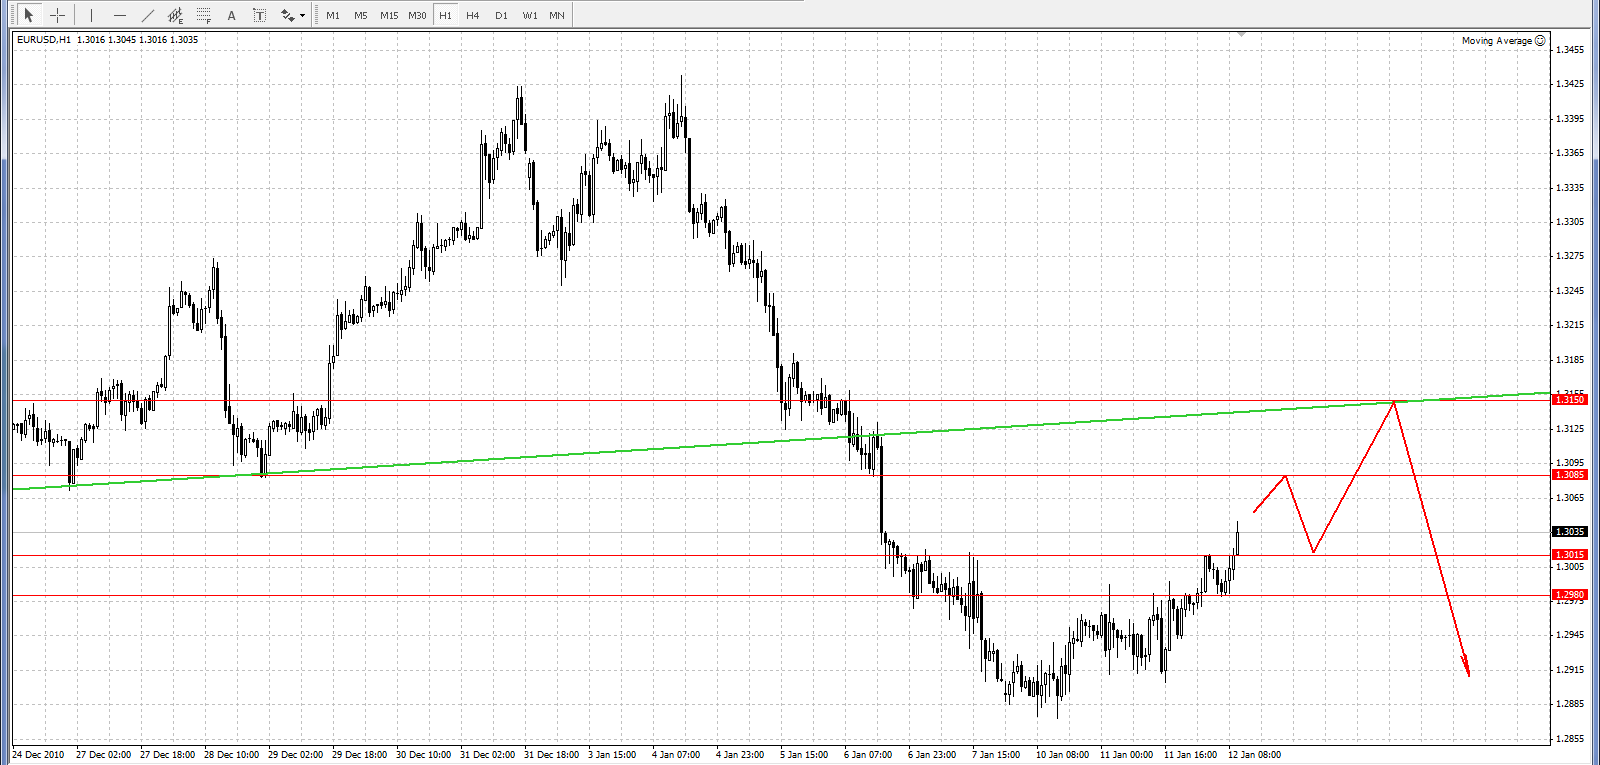Choose the Trendline drawing tool
Viewport: 1600px width, 765px height.
148,15
